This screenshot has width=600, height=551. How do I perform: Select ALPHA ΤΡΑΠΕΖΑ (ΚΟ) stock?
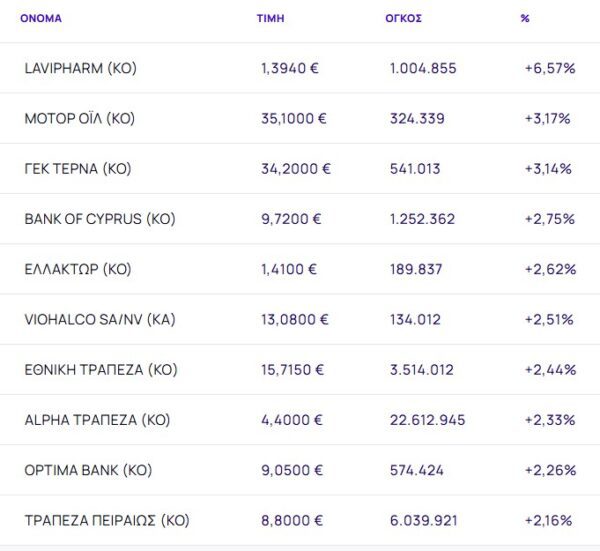97,420
